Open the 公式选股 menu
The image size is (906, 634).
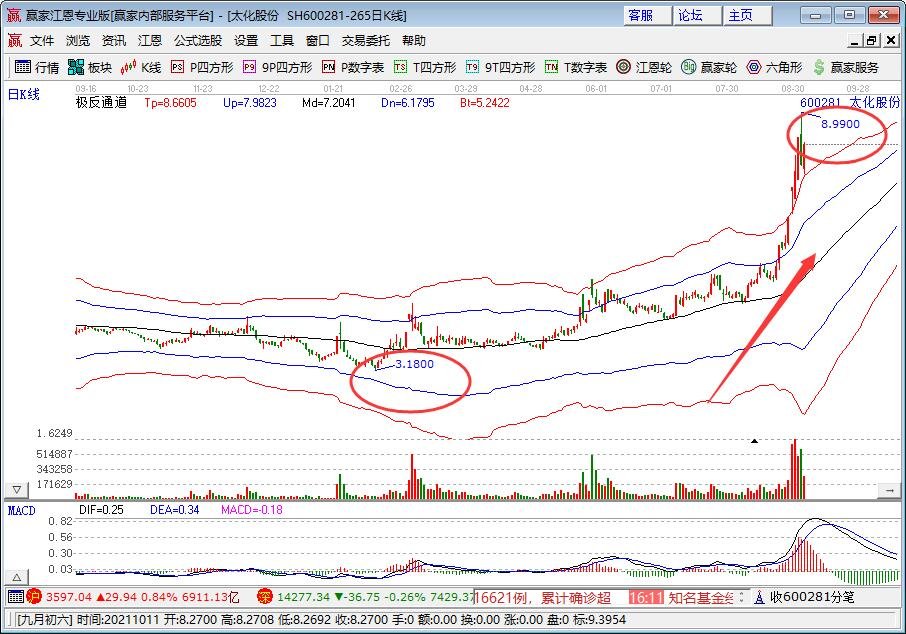click(198, 41)
